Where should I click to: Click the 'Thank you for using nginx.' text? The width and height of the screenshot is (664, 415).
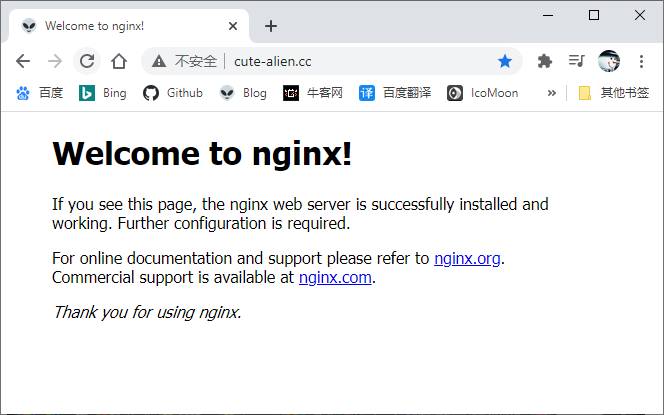tap(147, 313)
